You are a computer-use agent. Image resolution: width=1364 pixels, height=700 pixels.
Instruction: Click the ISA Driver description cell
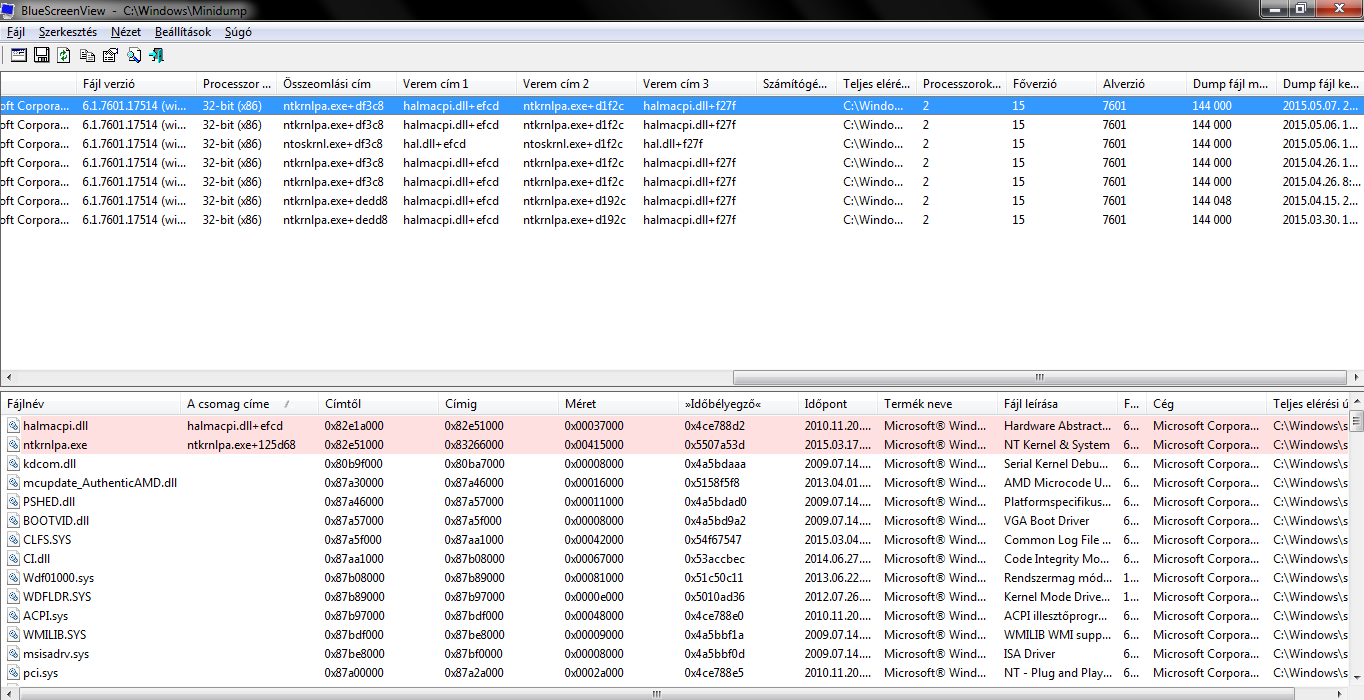tap(1030, 654)
